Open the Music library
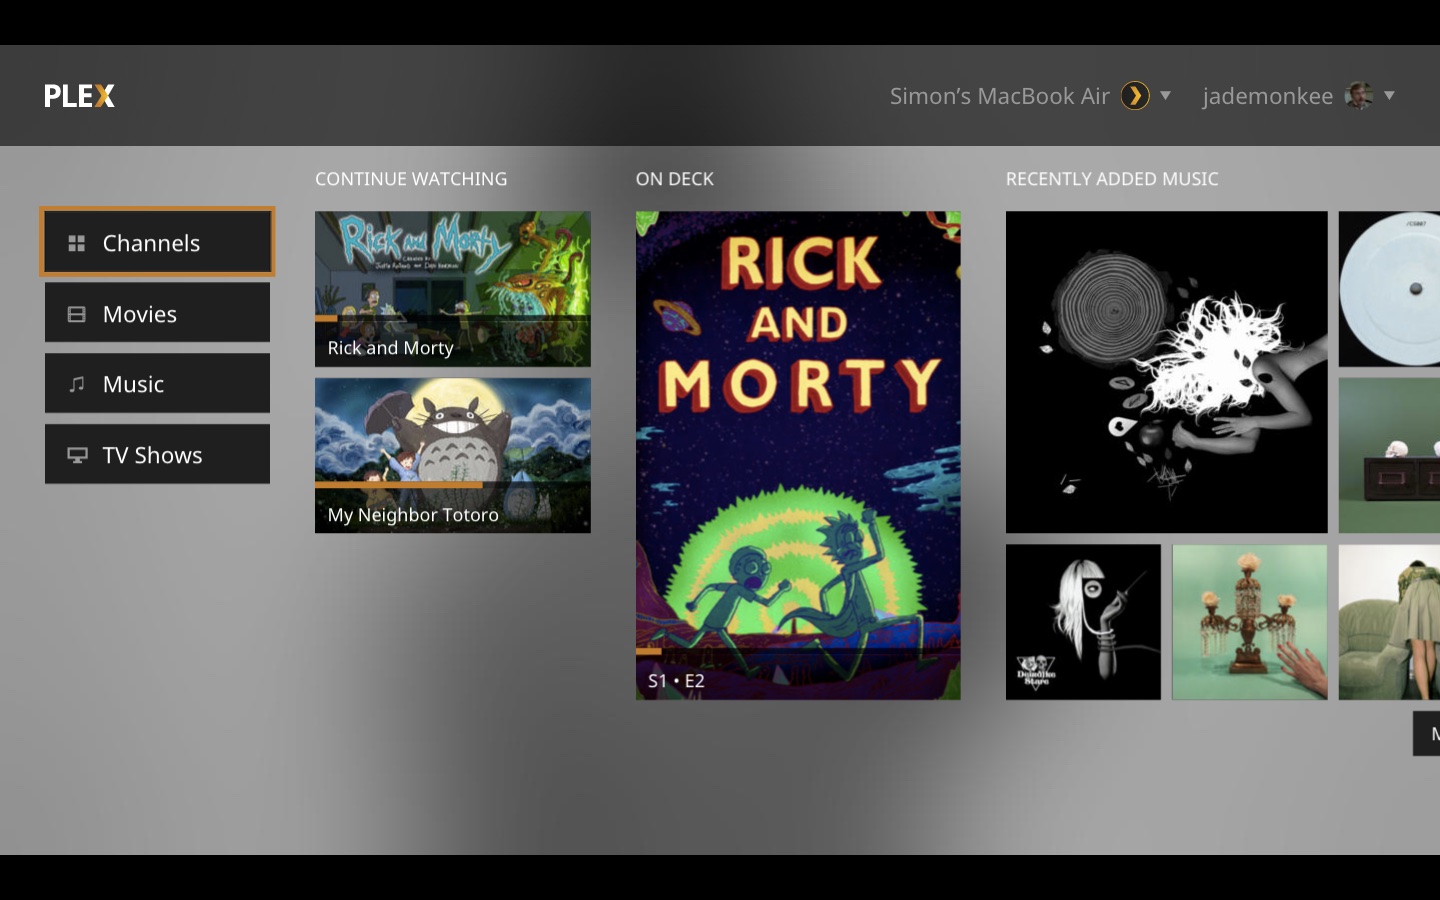The image size is (1440, 900). tap(157, 384)
